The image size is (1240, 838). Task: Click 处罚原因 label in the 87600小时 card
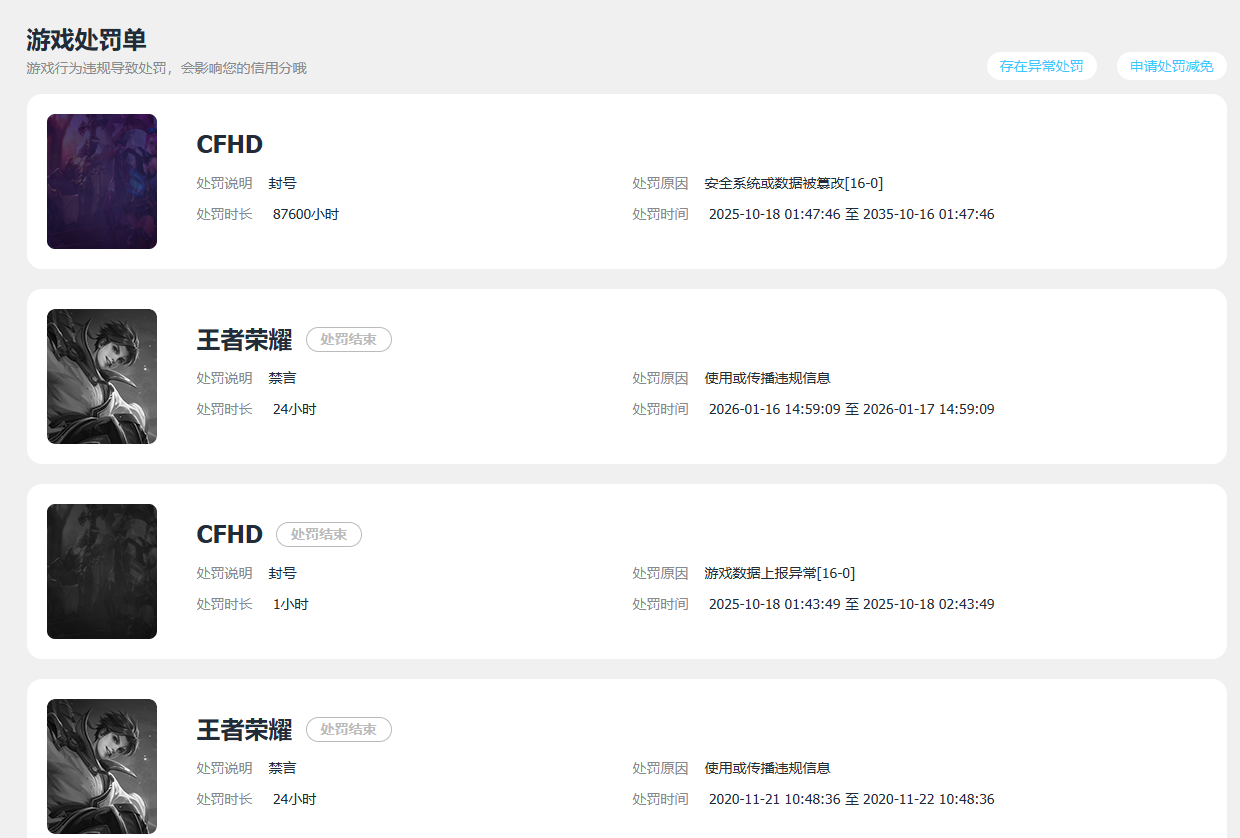pyautogui.click(x=660, y=183)
